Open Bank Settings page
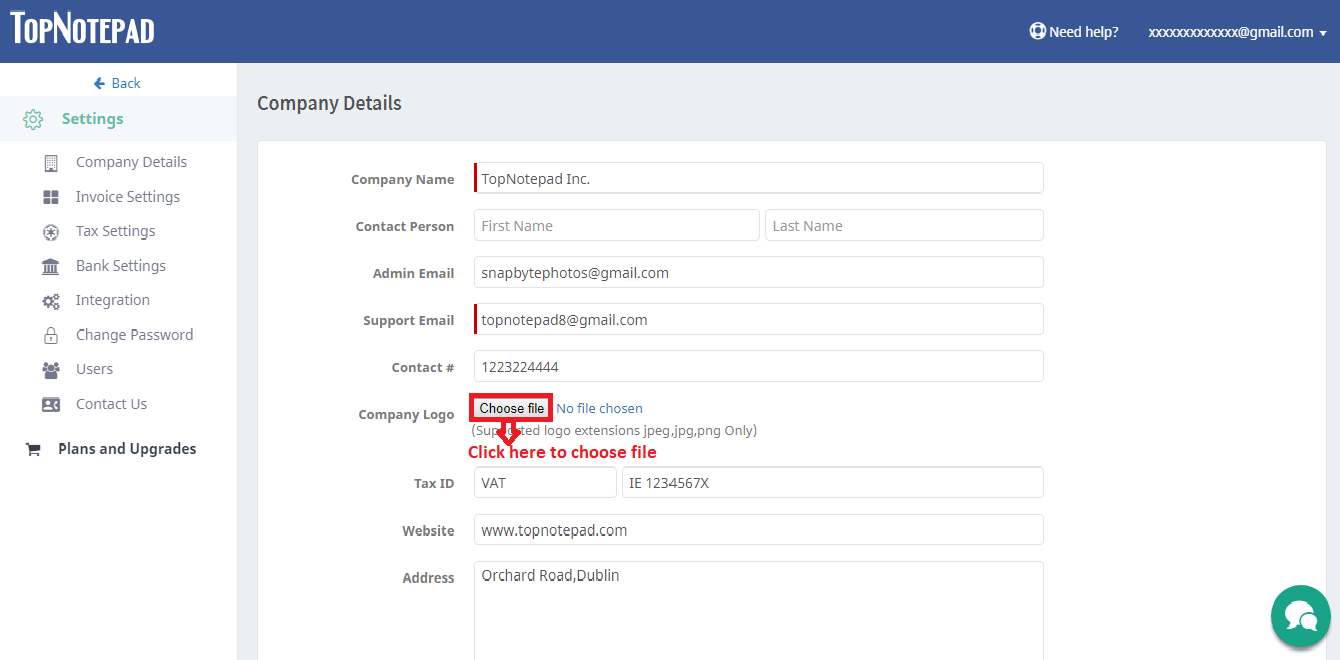Viewport: 1340px width, 660px height. [x=119, y=266]
